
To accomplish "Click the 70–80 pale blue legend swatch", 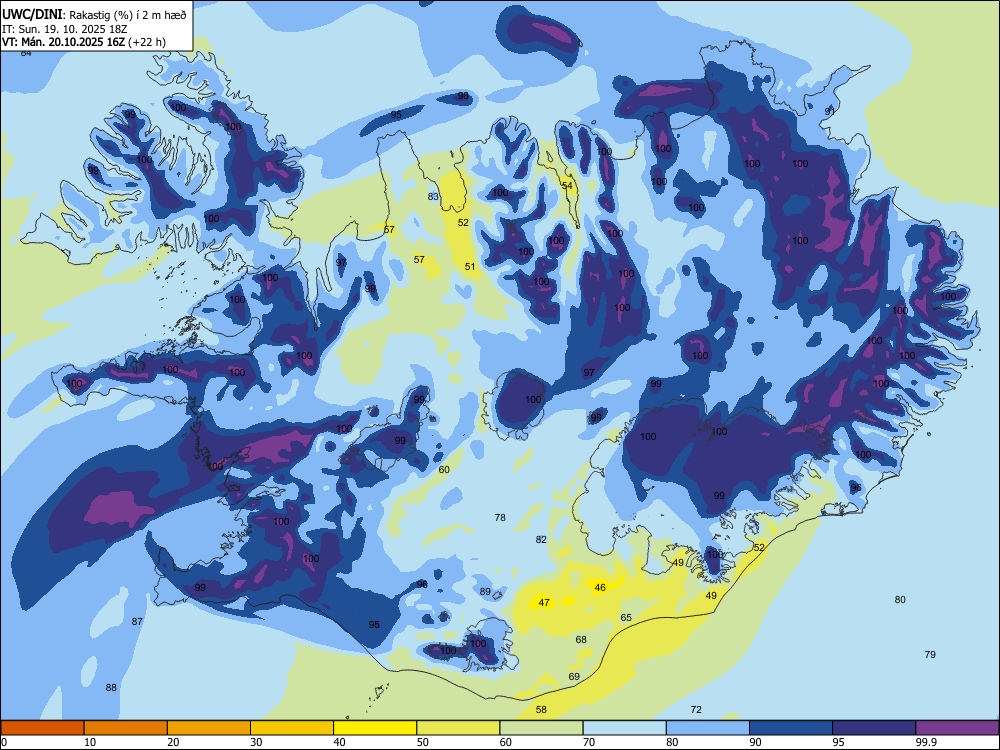I will 624,728.
